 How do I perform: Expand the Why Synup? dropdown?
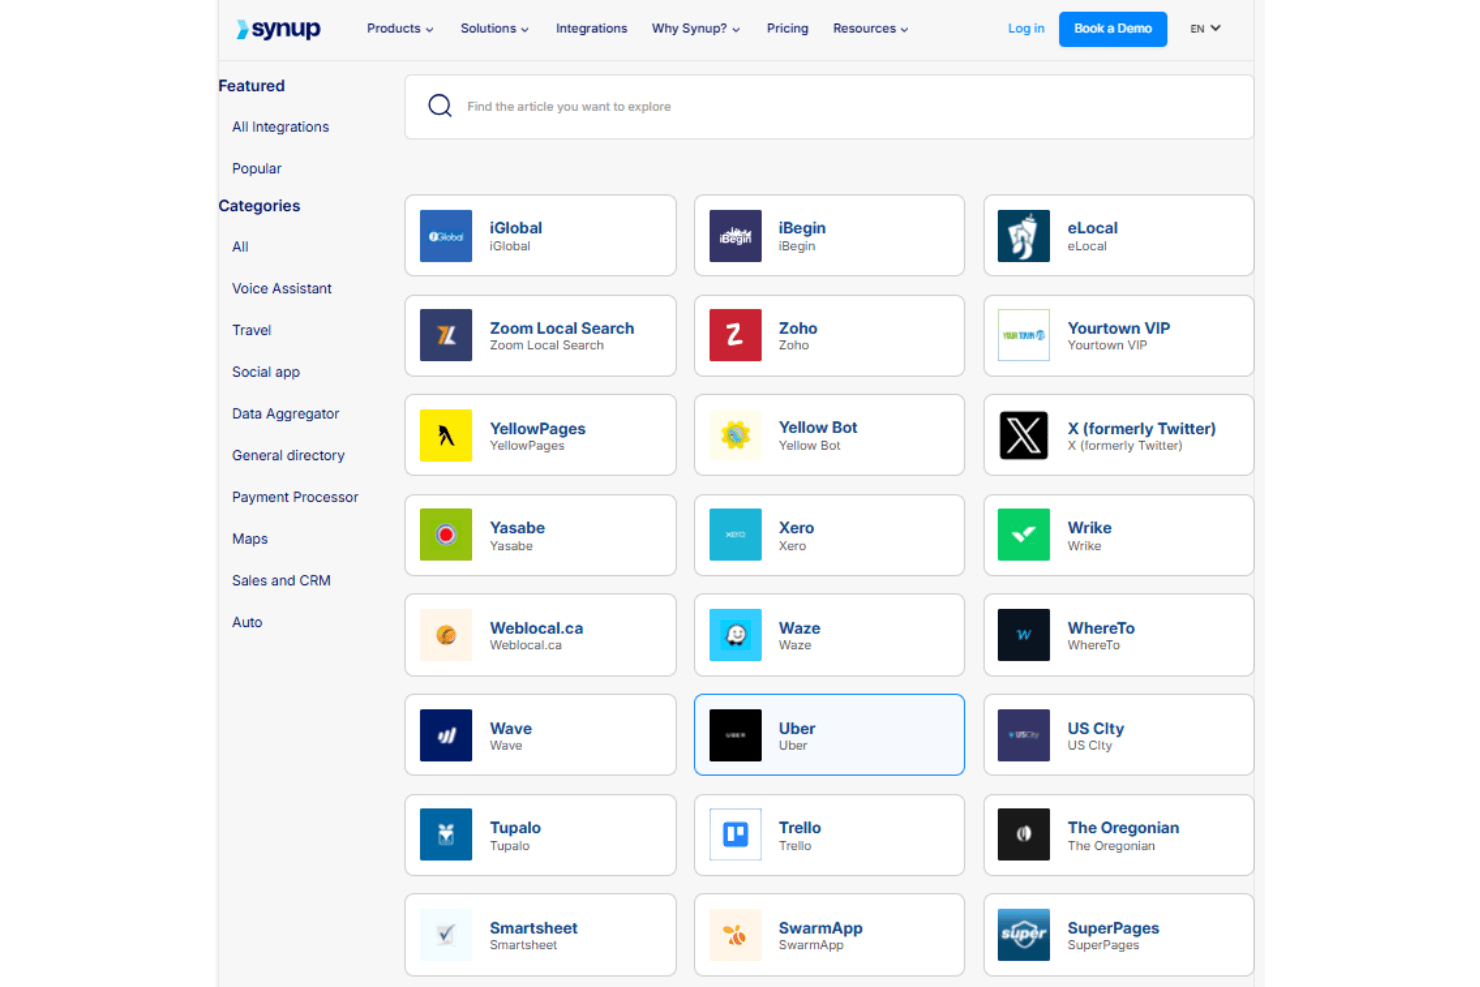click(x=696, y=29)
